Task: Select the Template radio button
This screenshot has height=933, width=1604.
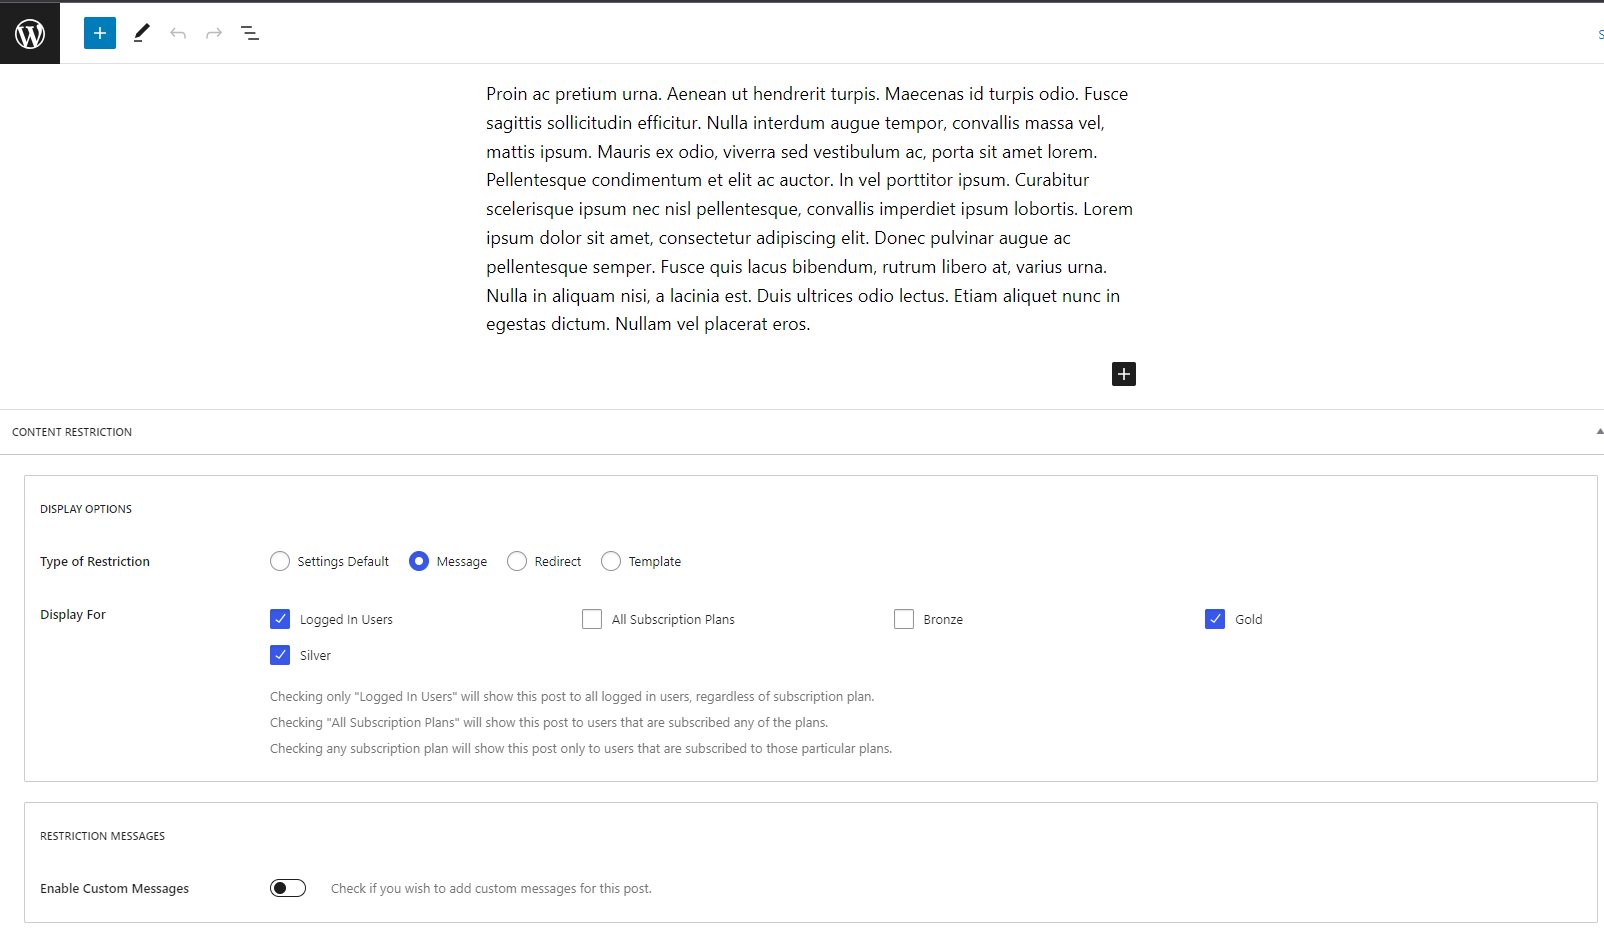Action: (x=611, y=561)
